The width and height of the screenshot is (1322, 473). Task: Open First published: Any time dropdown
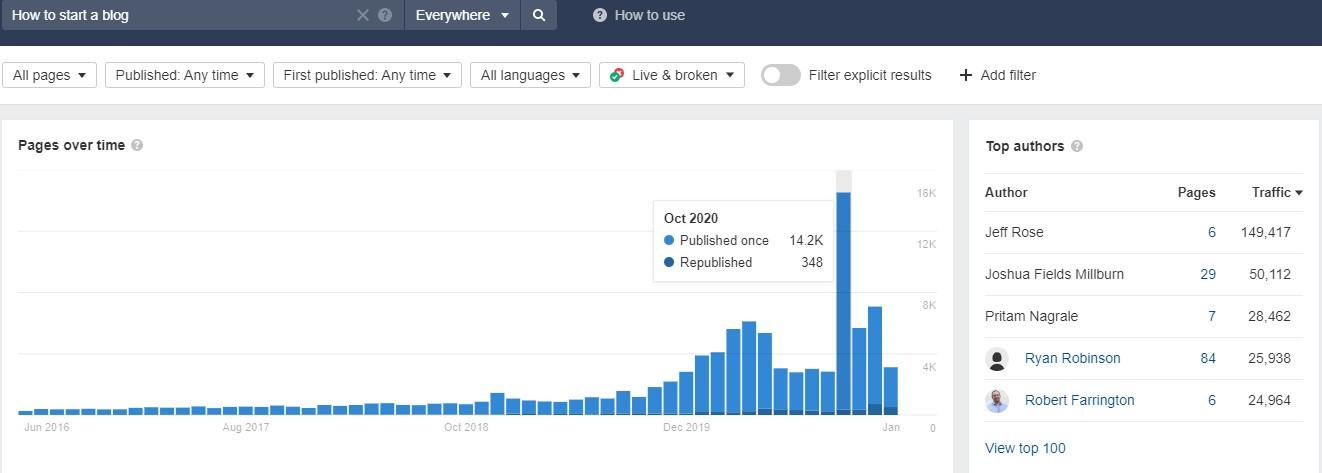[x=366, y=75]
